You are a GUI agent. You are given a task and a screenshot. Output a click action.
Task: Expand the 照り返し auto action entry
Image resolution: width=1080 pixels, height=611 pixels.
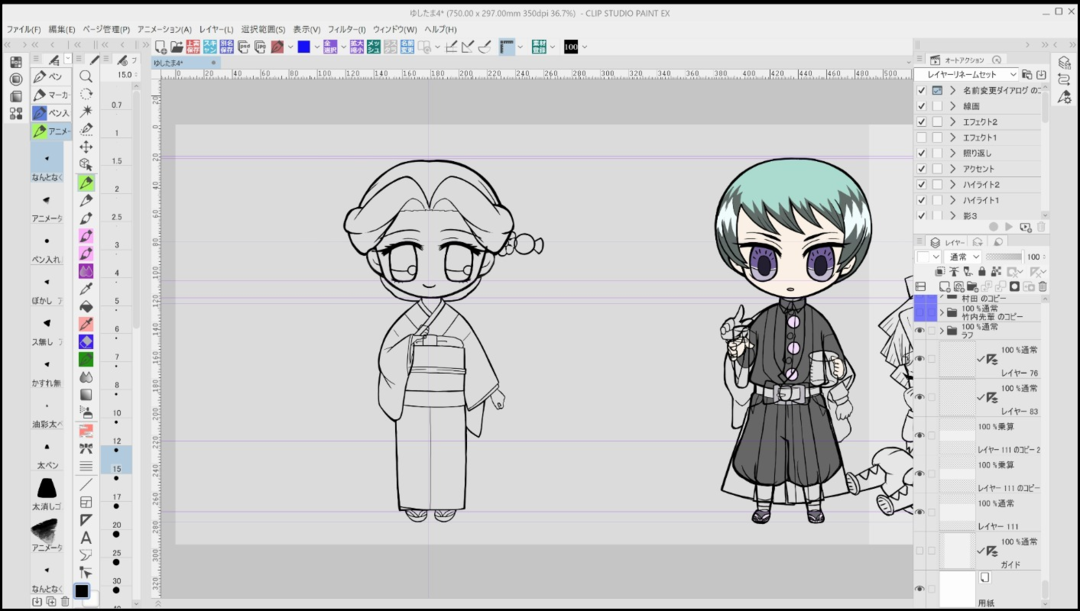(x=953, y=153)
